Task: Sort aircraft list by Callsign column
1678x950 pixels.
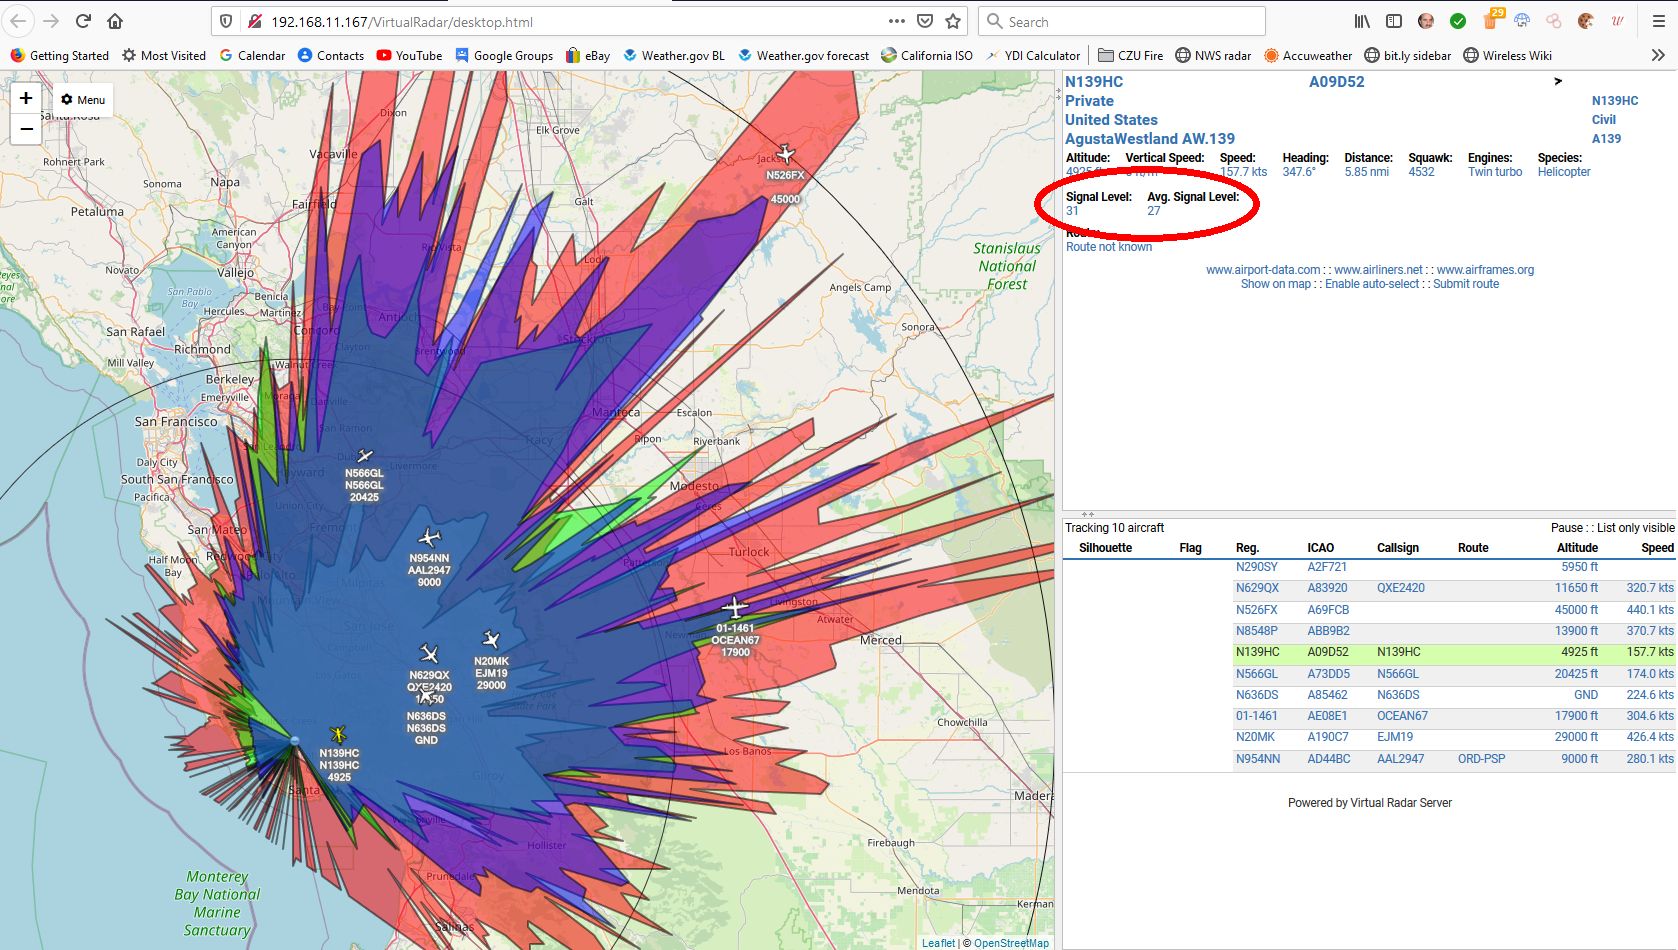Action: point(1397,548)
